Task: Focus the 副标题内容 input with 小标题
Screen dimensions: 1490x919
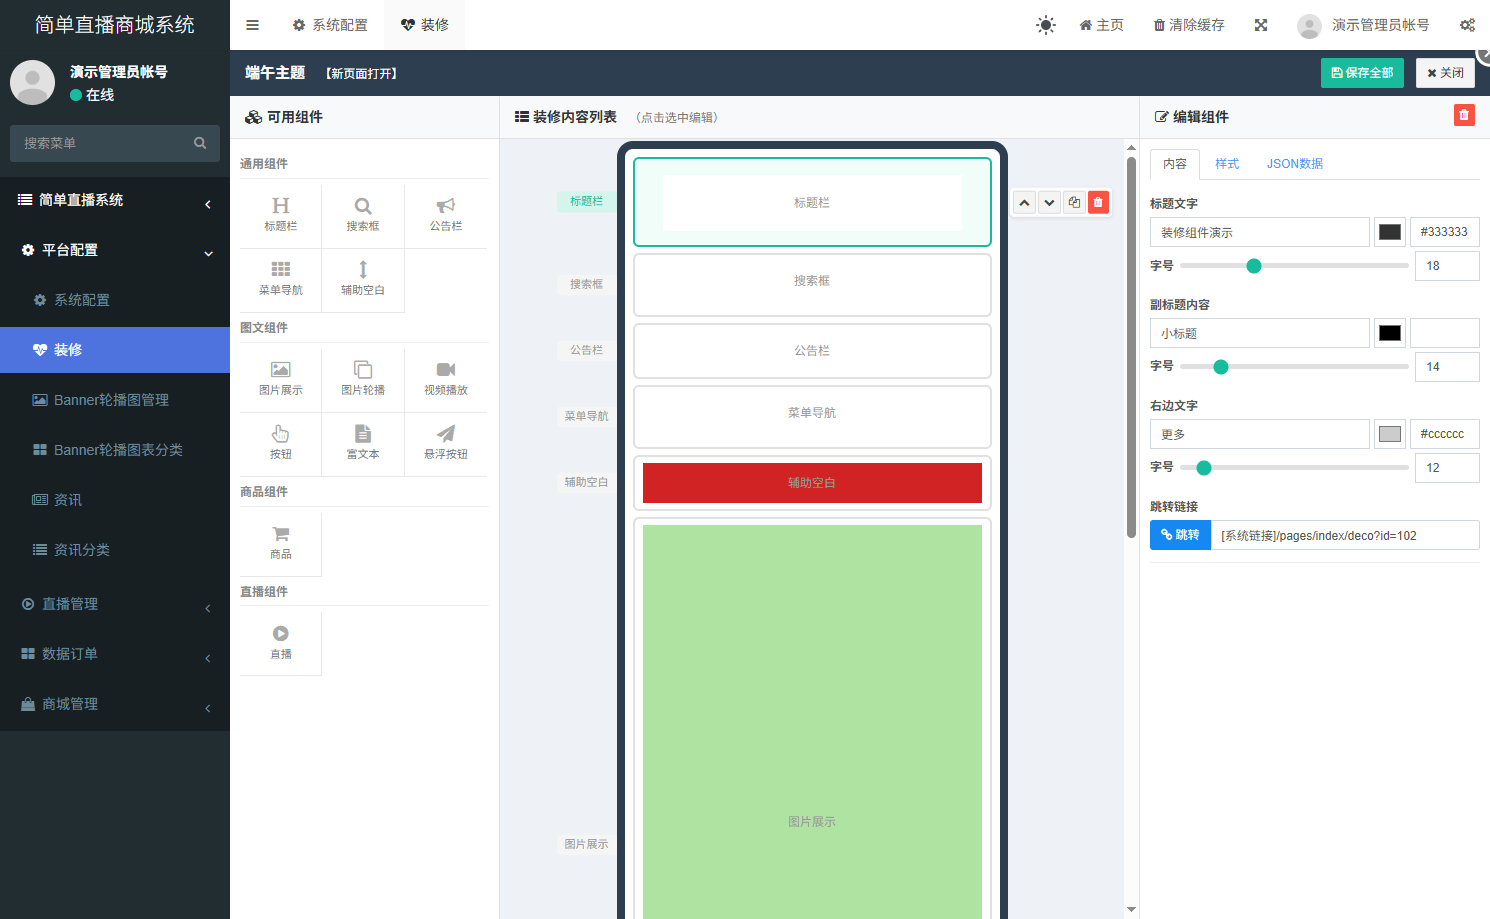Action: (x=1260, y=333)
